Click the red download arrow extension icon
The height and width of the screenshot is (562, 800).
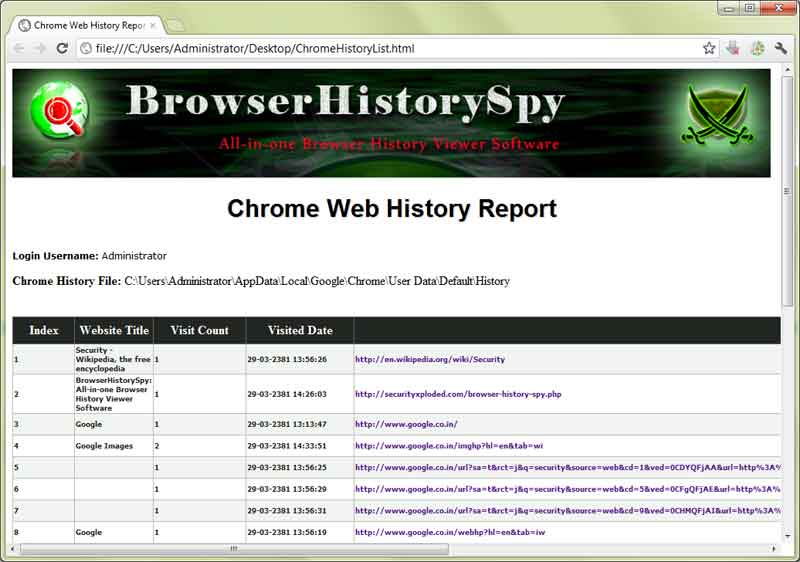pos(733,48)
